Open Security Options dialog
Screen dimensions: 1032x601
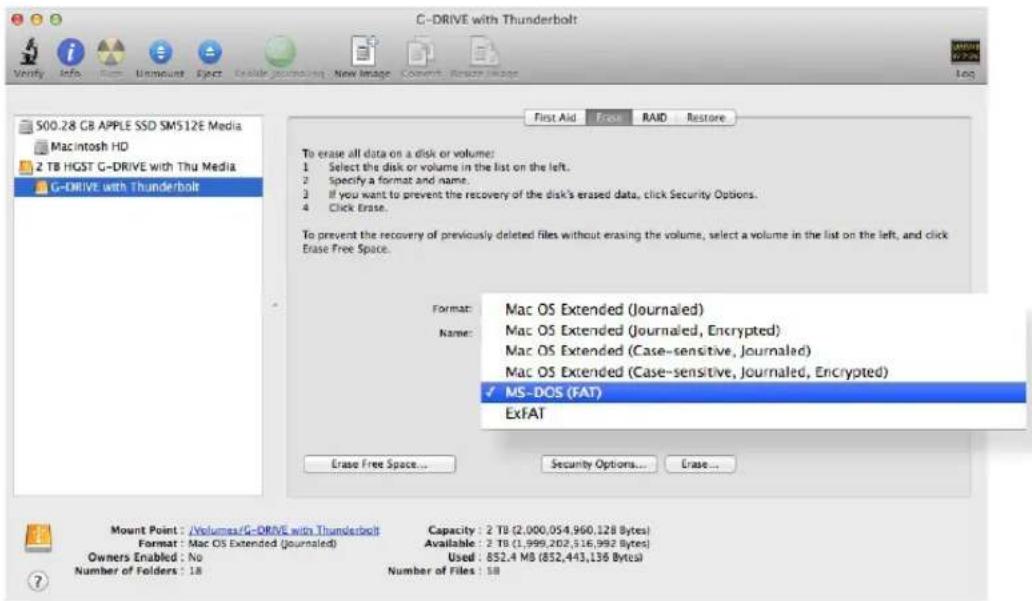pos(598,464)
